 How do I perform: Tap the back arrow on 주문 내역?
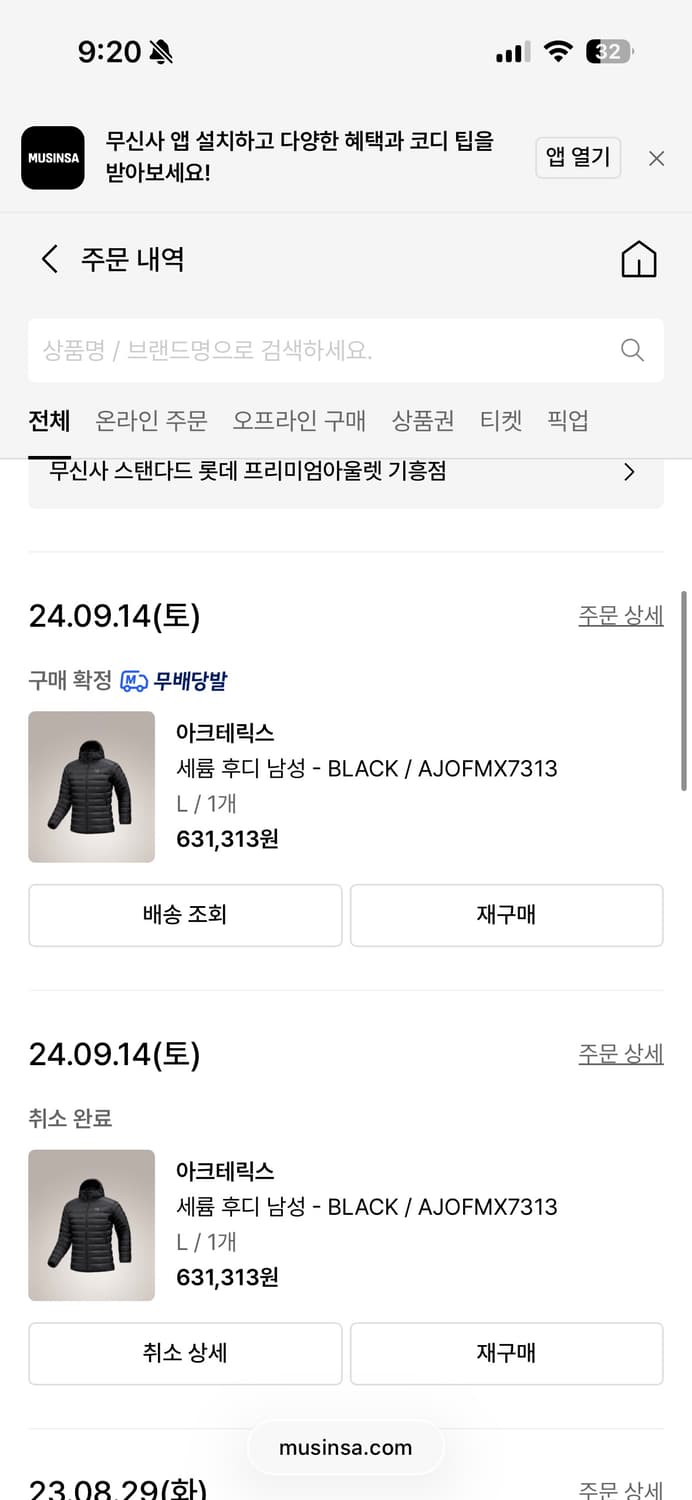(48, 258)
